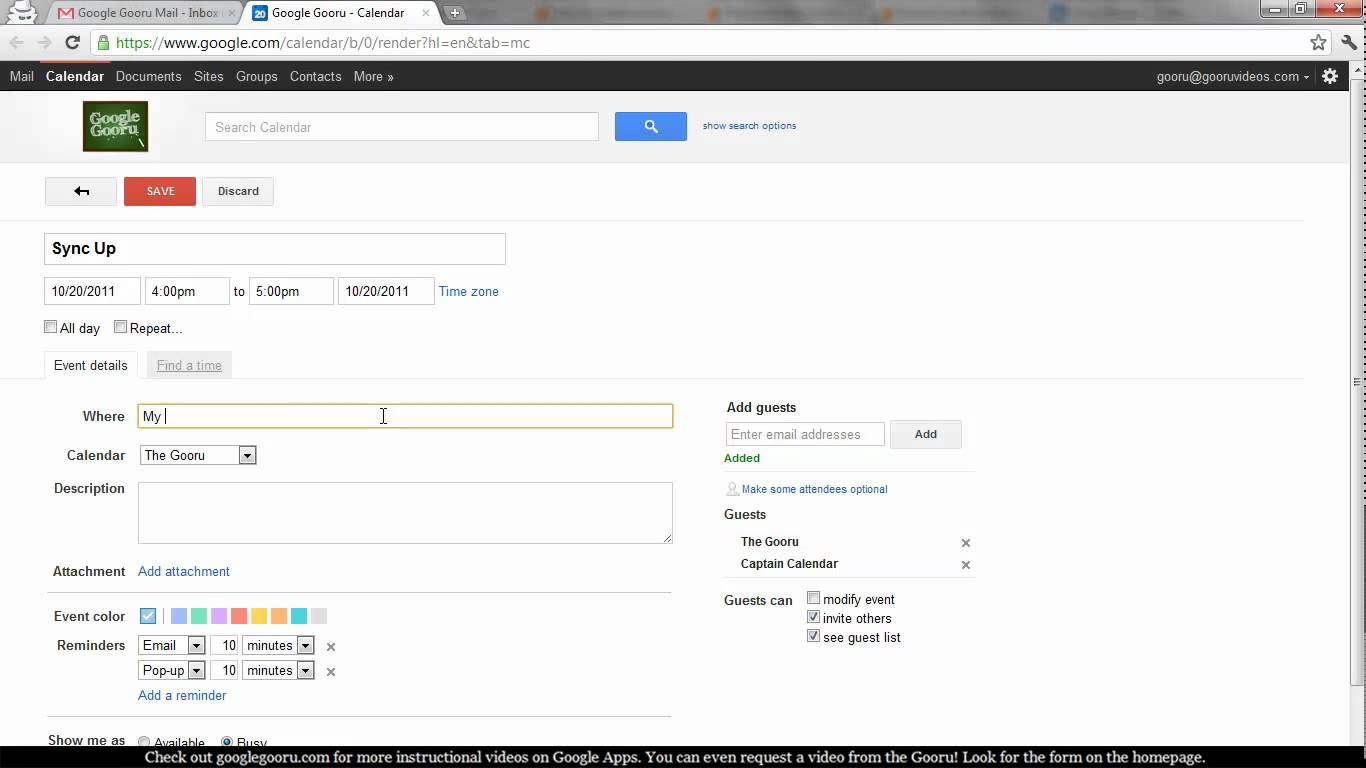Open Contacts from the top bar
Screen dimensions: 1366x768
(x=315, y=76)
